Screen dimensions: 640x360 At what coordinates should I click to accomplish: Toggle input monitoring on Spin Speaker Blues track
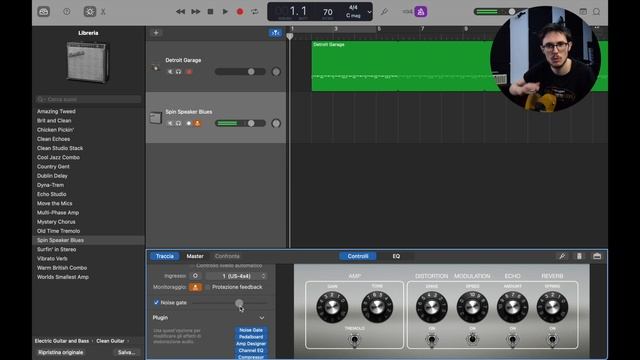198,123
